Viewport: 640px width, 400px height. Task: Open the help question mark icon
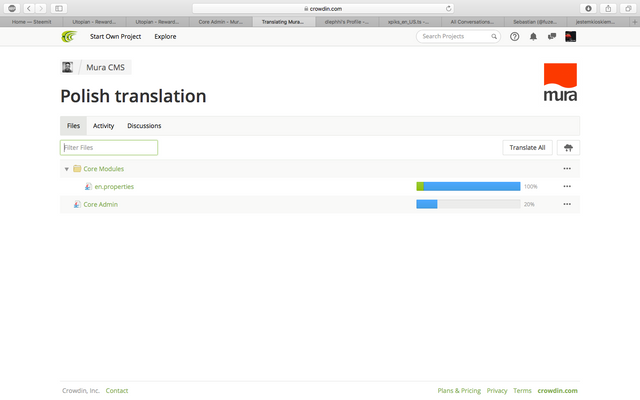(514, 37)
